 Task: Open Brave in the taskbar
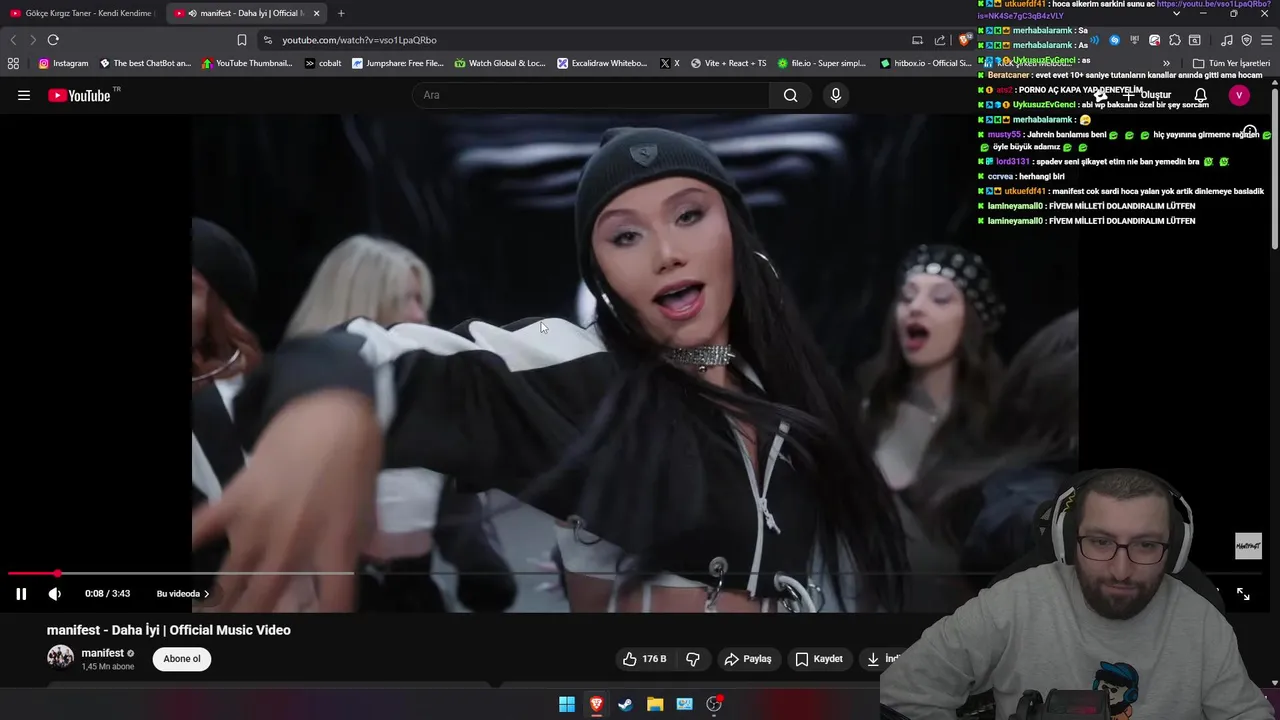[x=596, y=704]
